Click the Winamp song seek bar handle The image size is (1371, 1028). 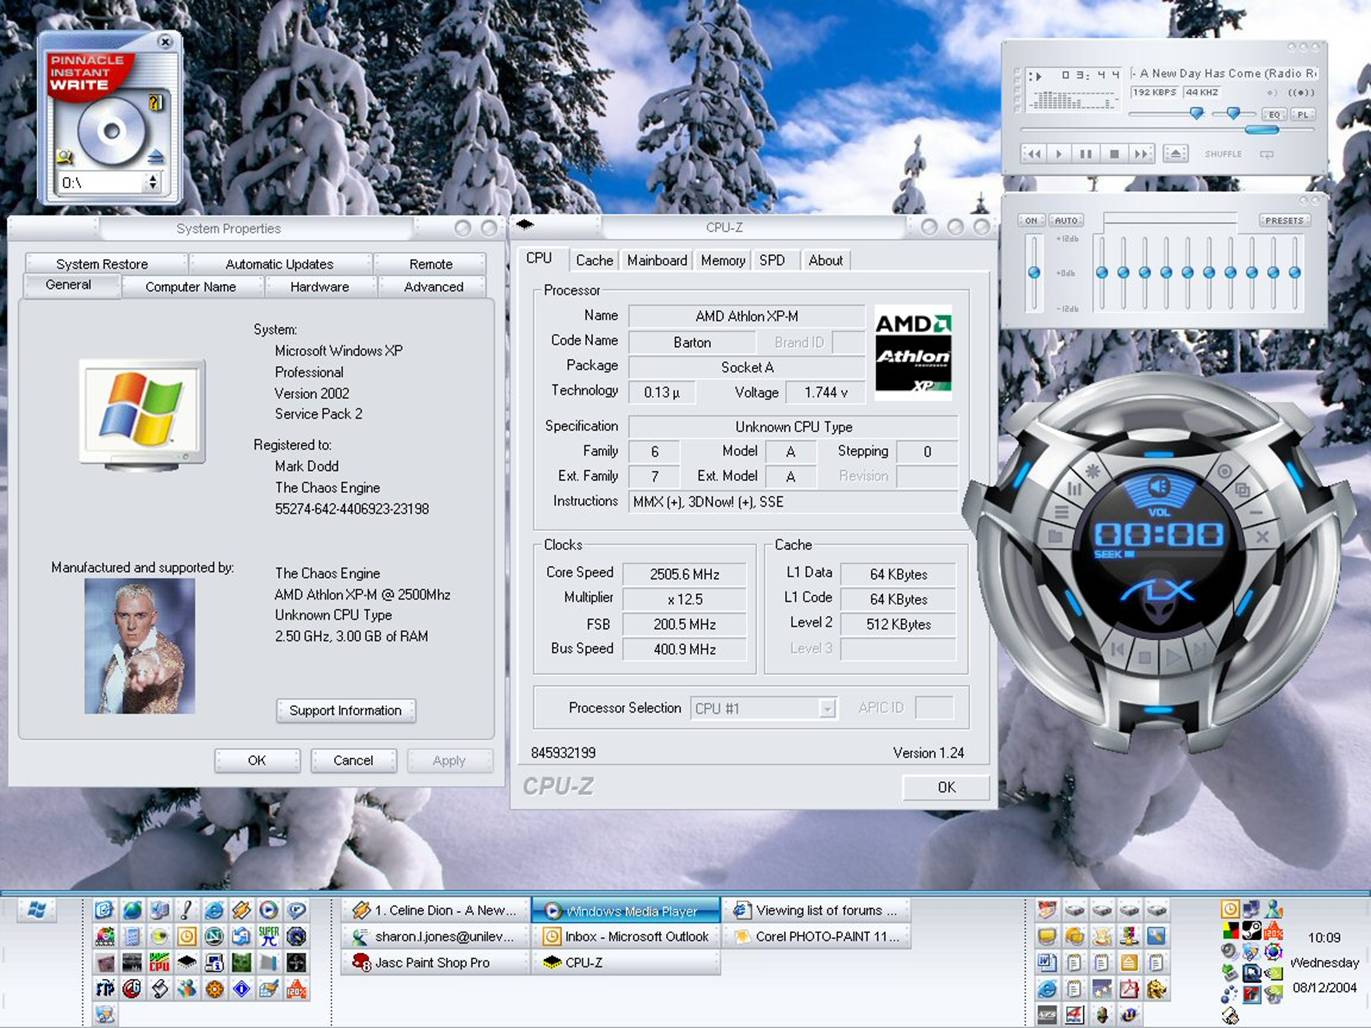[1262, 130]
